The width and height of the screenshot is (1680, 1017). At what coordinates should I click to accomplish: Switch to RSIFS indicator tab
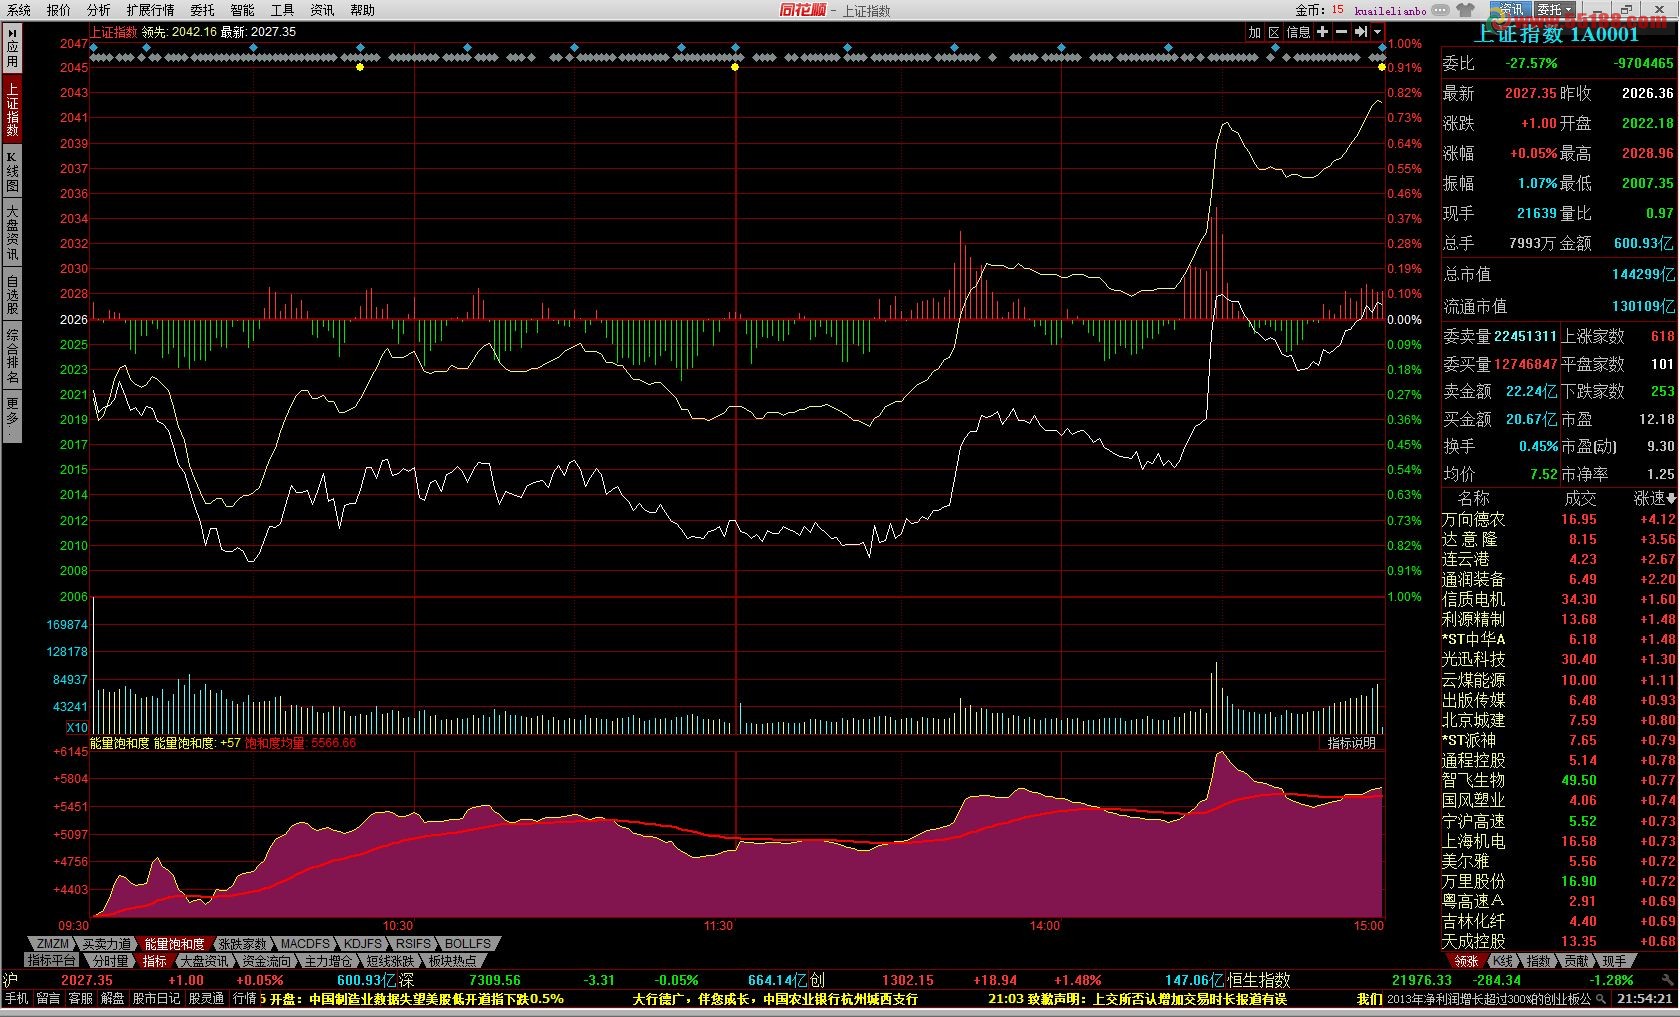[x=412, y=944]
